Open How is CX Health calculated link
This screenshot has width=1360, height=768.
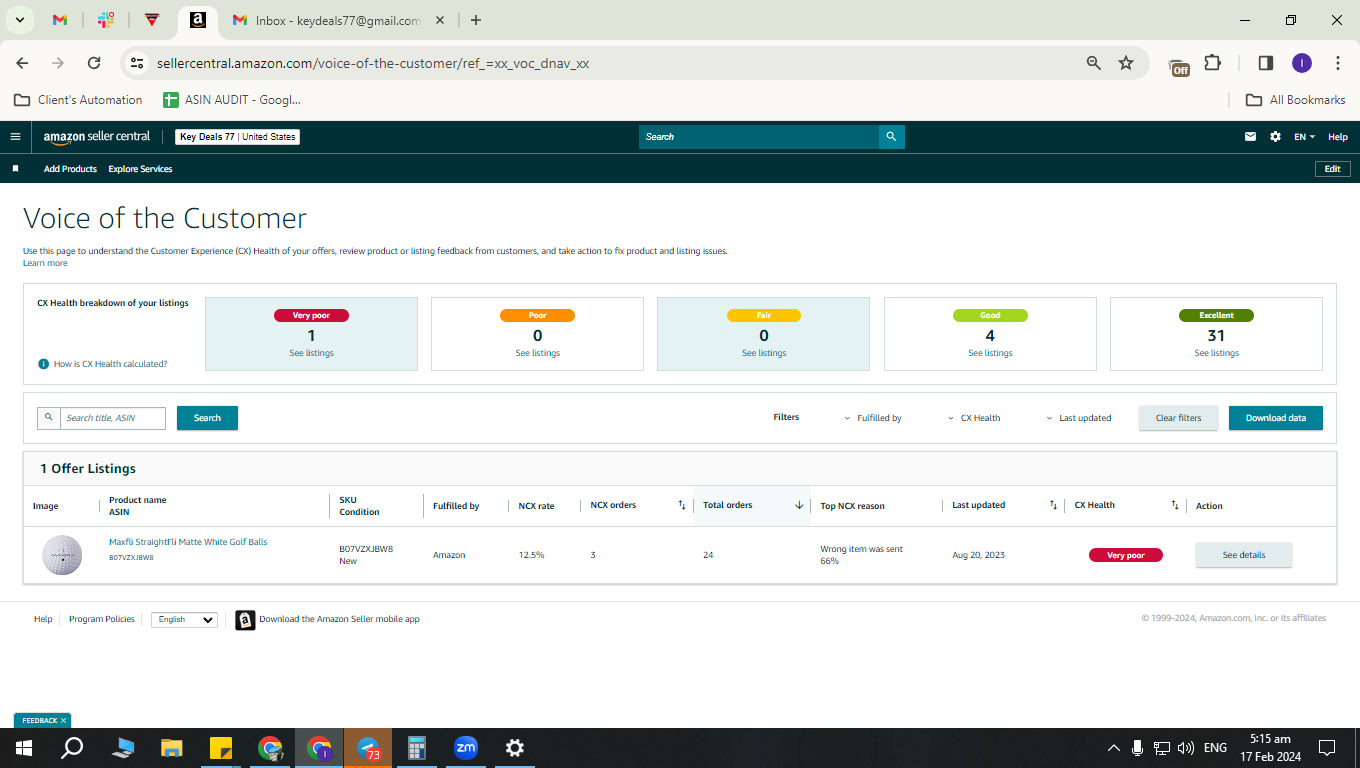coord(111,364)
